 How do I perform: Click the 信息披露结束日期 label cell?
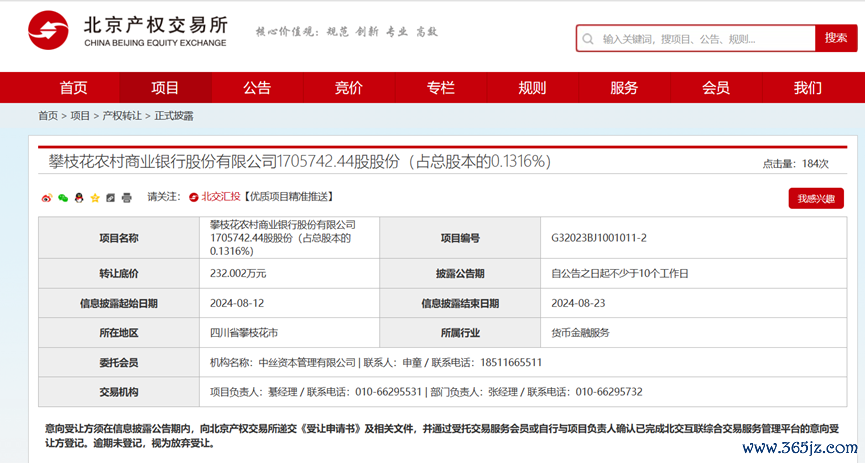point(460,303)
